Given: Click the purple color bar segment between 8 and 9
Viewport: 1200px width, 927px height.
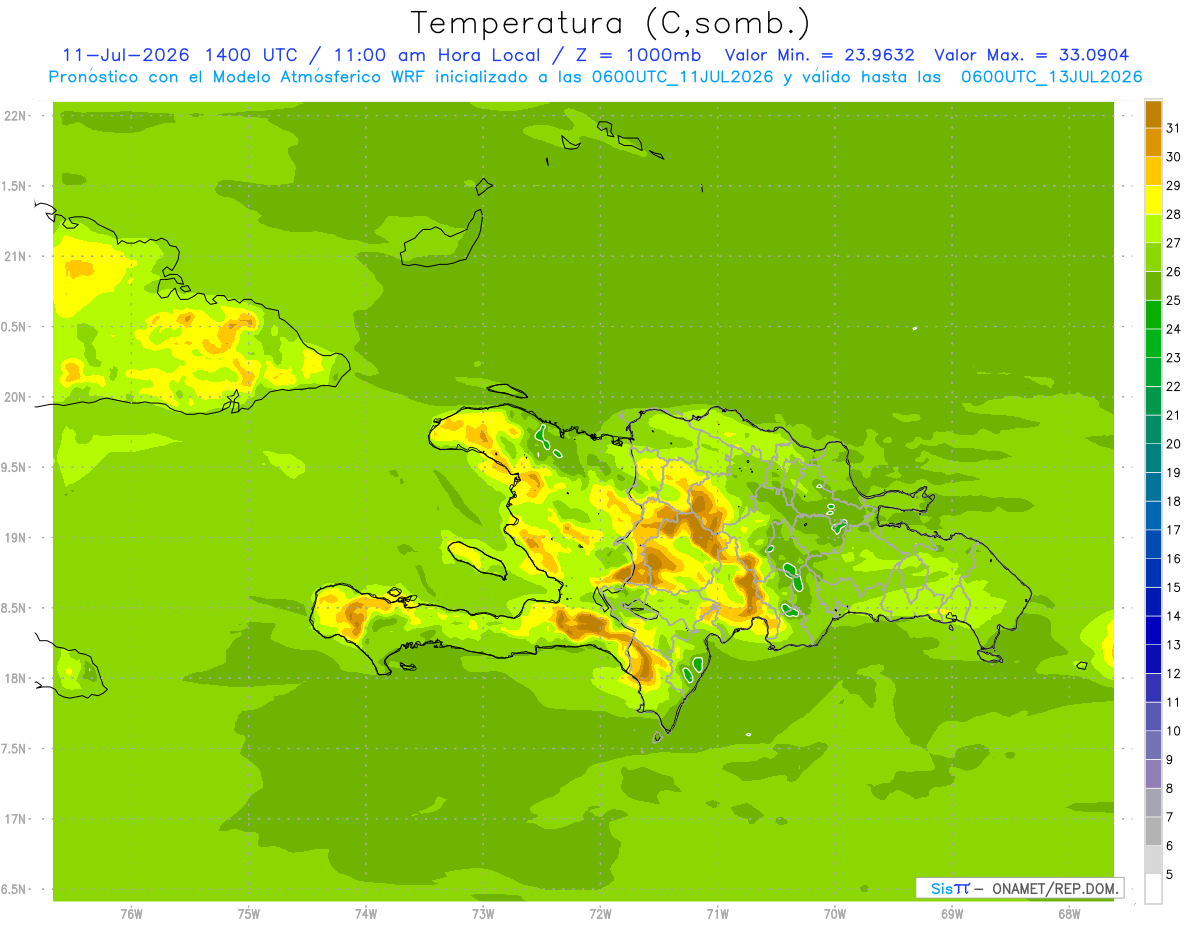Looking at the screenshot, I should click(1153, 774).
